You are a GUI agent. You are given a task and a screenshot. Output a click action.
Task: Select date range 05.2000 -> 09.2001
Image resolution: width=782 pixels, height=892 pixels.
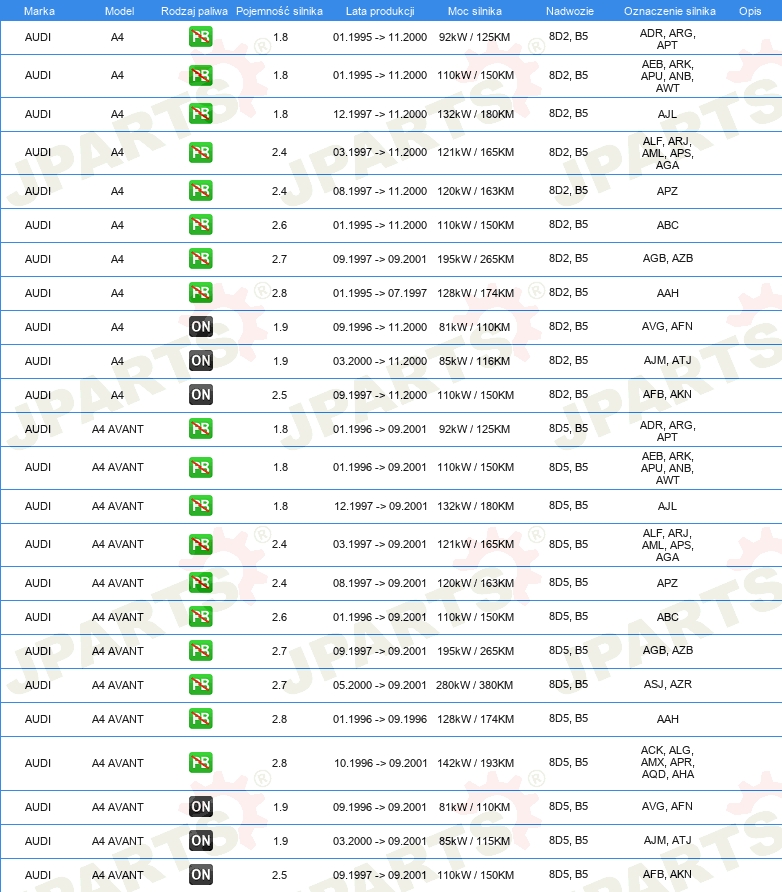pos(380,685)
